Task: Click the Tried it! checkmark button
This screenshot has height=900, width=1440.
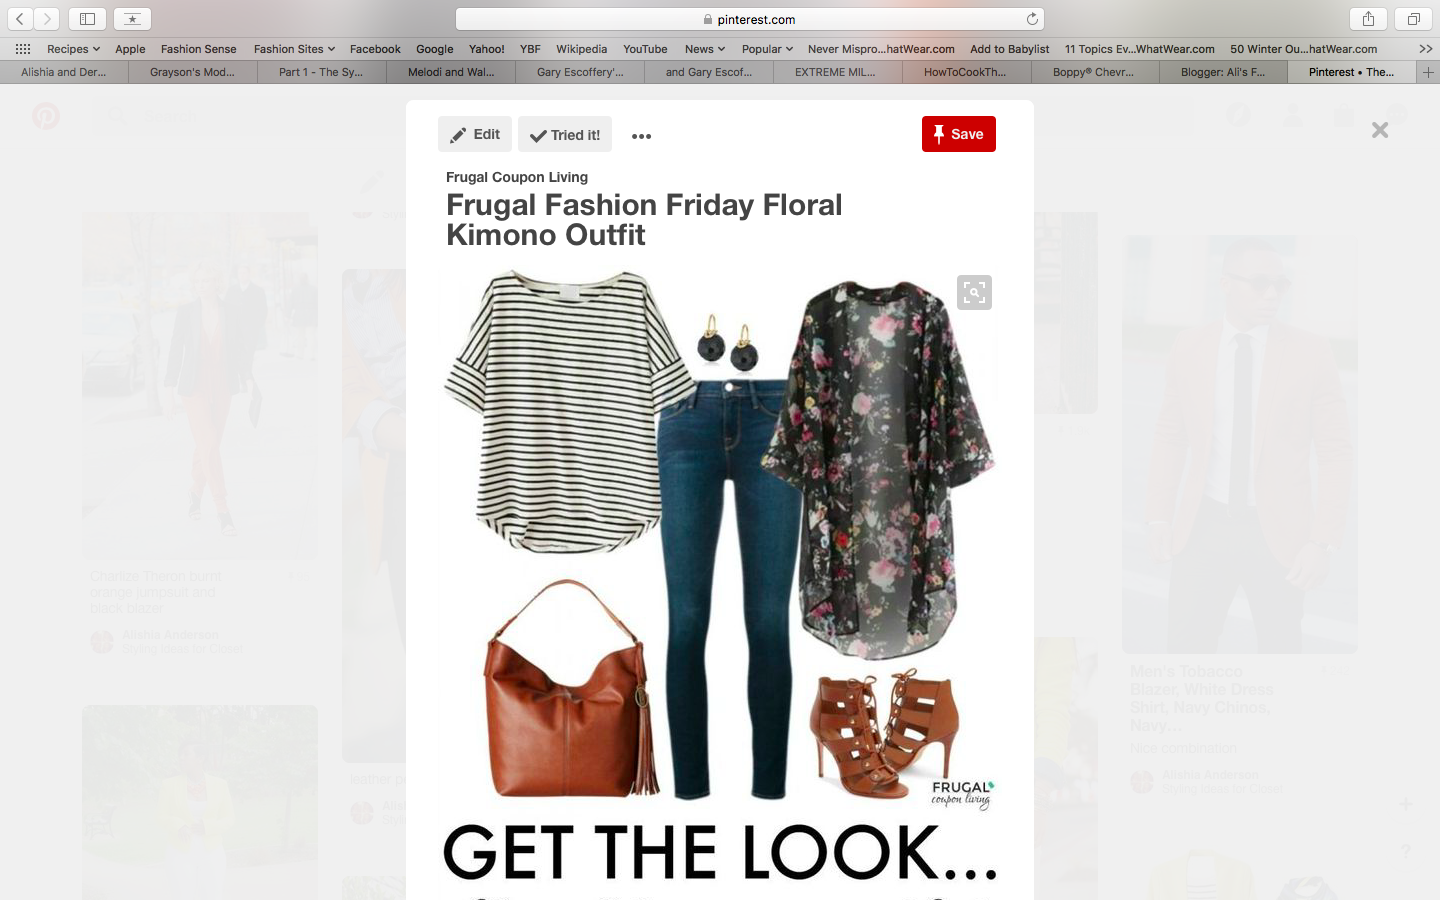Action: click(565, 134)
